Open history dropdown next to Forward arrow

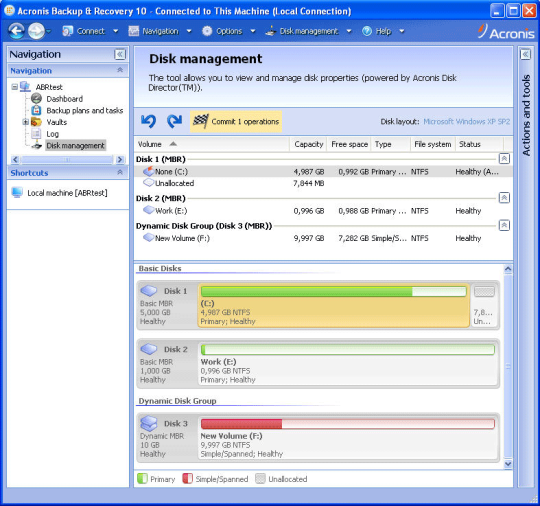pos(49,31)
